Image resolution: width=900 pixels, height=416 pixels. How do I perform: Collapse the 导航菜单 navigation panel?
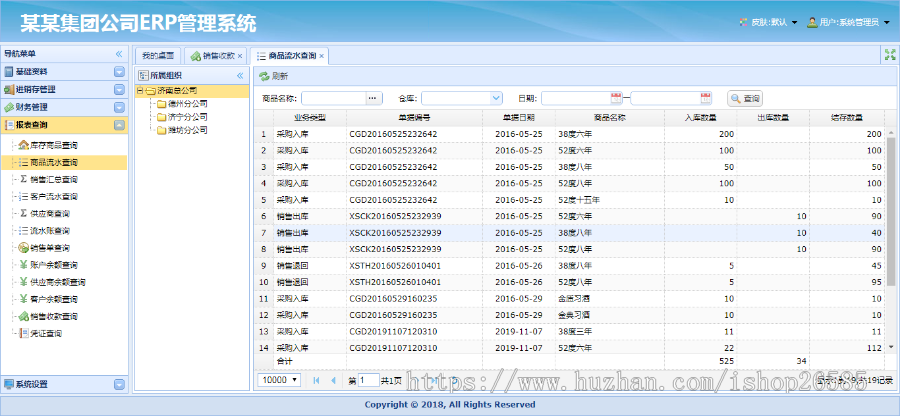pyautogui.click(x=119, y=53)
